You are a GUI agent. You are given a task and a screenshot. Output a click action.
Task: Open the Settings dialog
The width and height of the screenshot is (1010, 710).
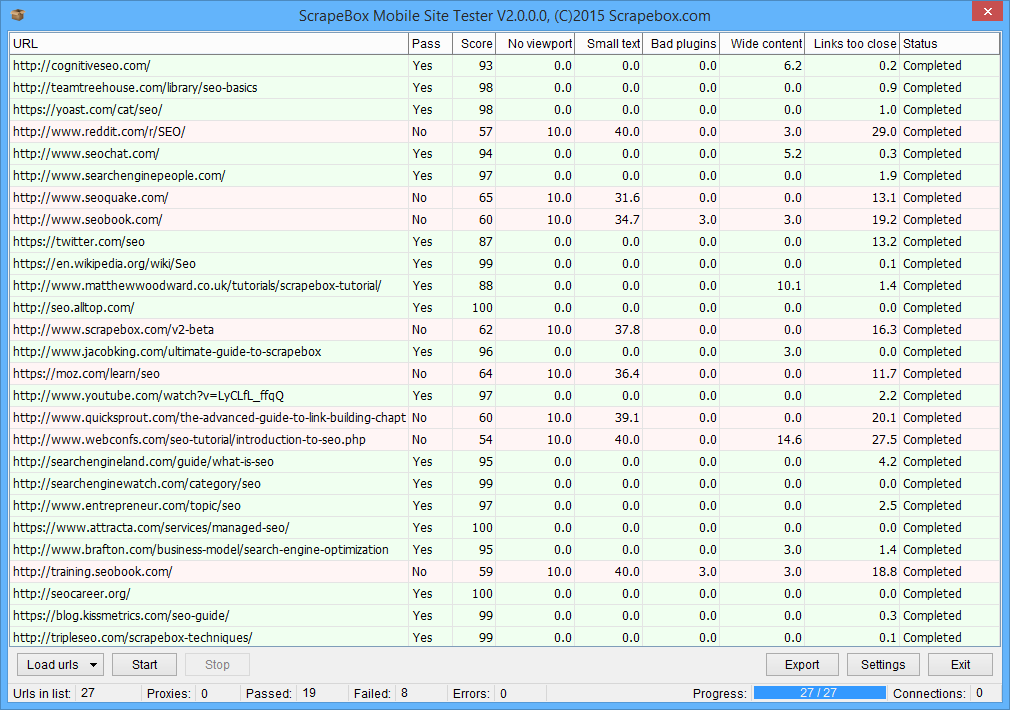883,665
